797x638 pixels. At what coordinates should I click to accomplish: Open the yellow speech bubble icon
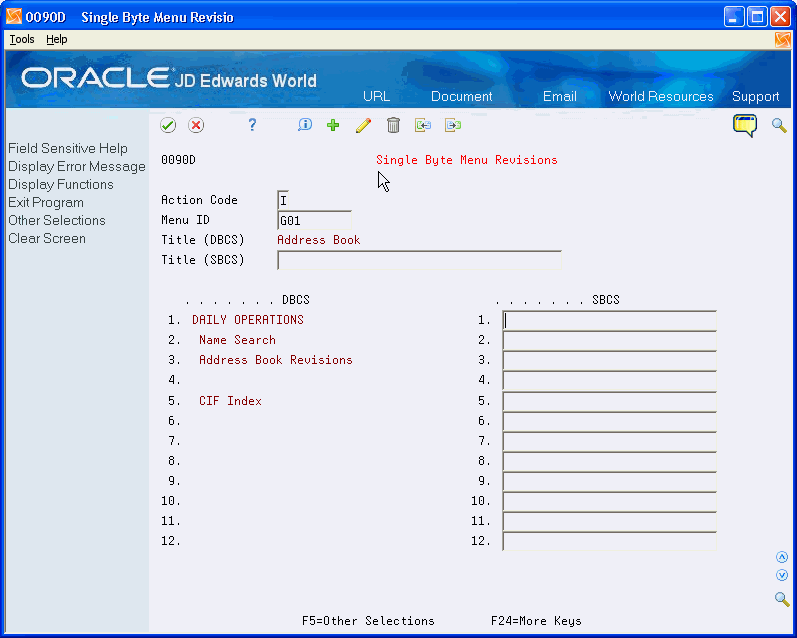[745, 125]
